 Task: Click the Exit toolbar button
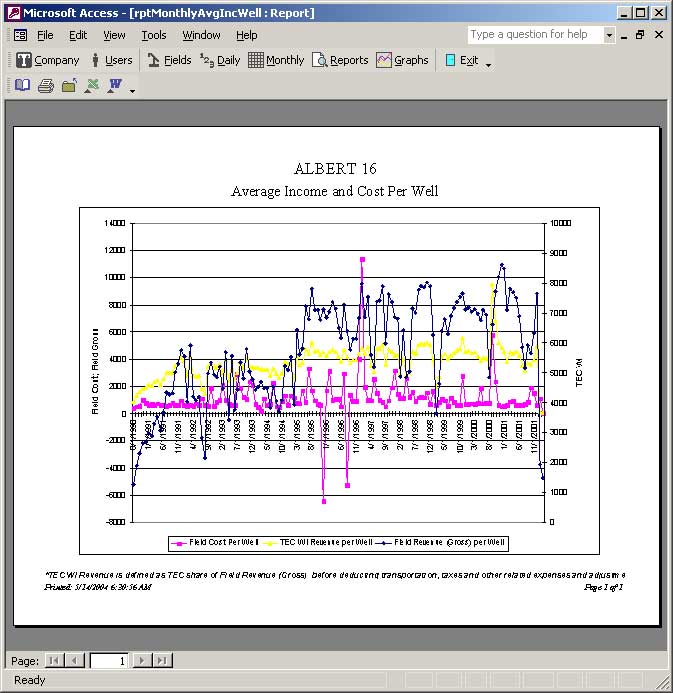tap(461, 60)
